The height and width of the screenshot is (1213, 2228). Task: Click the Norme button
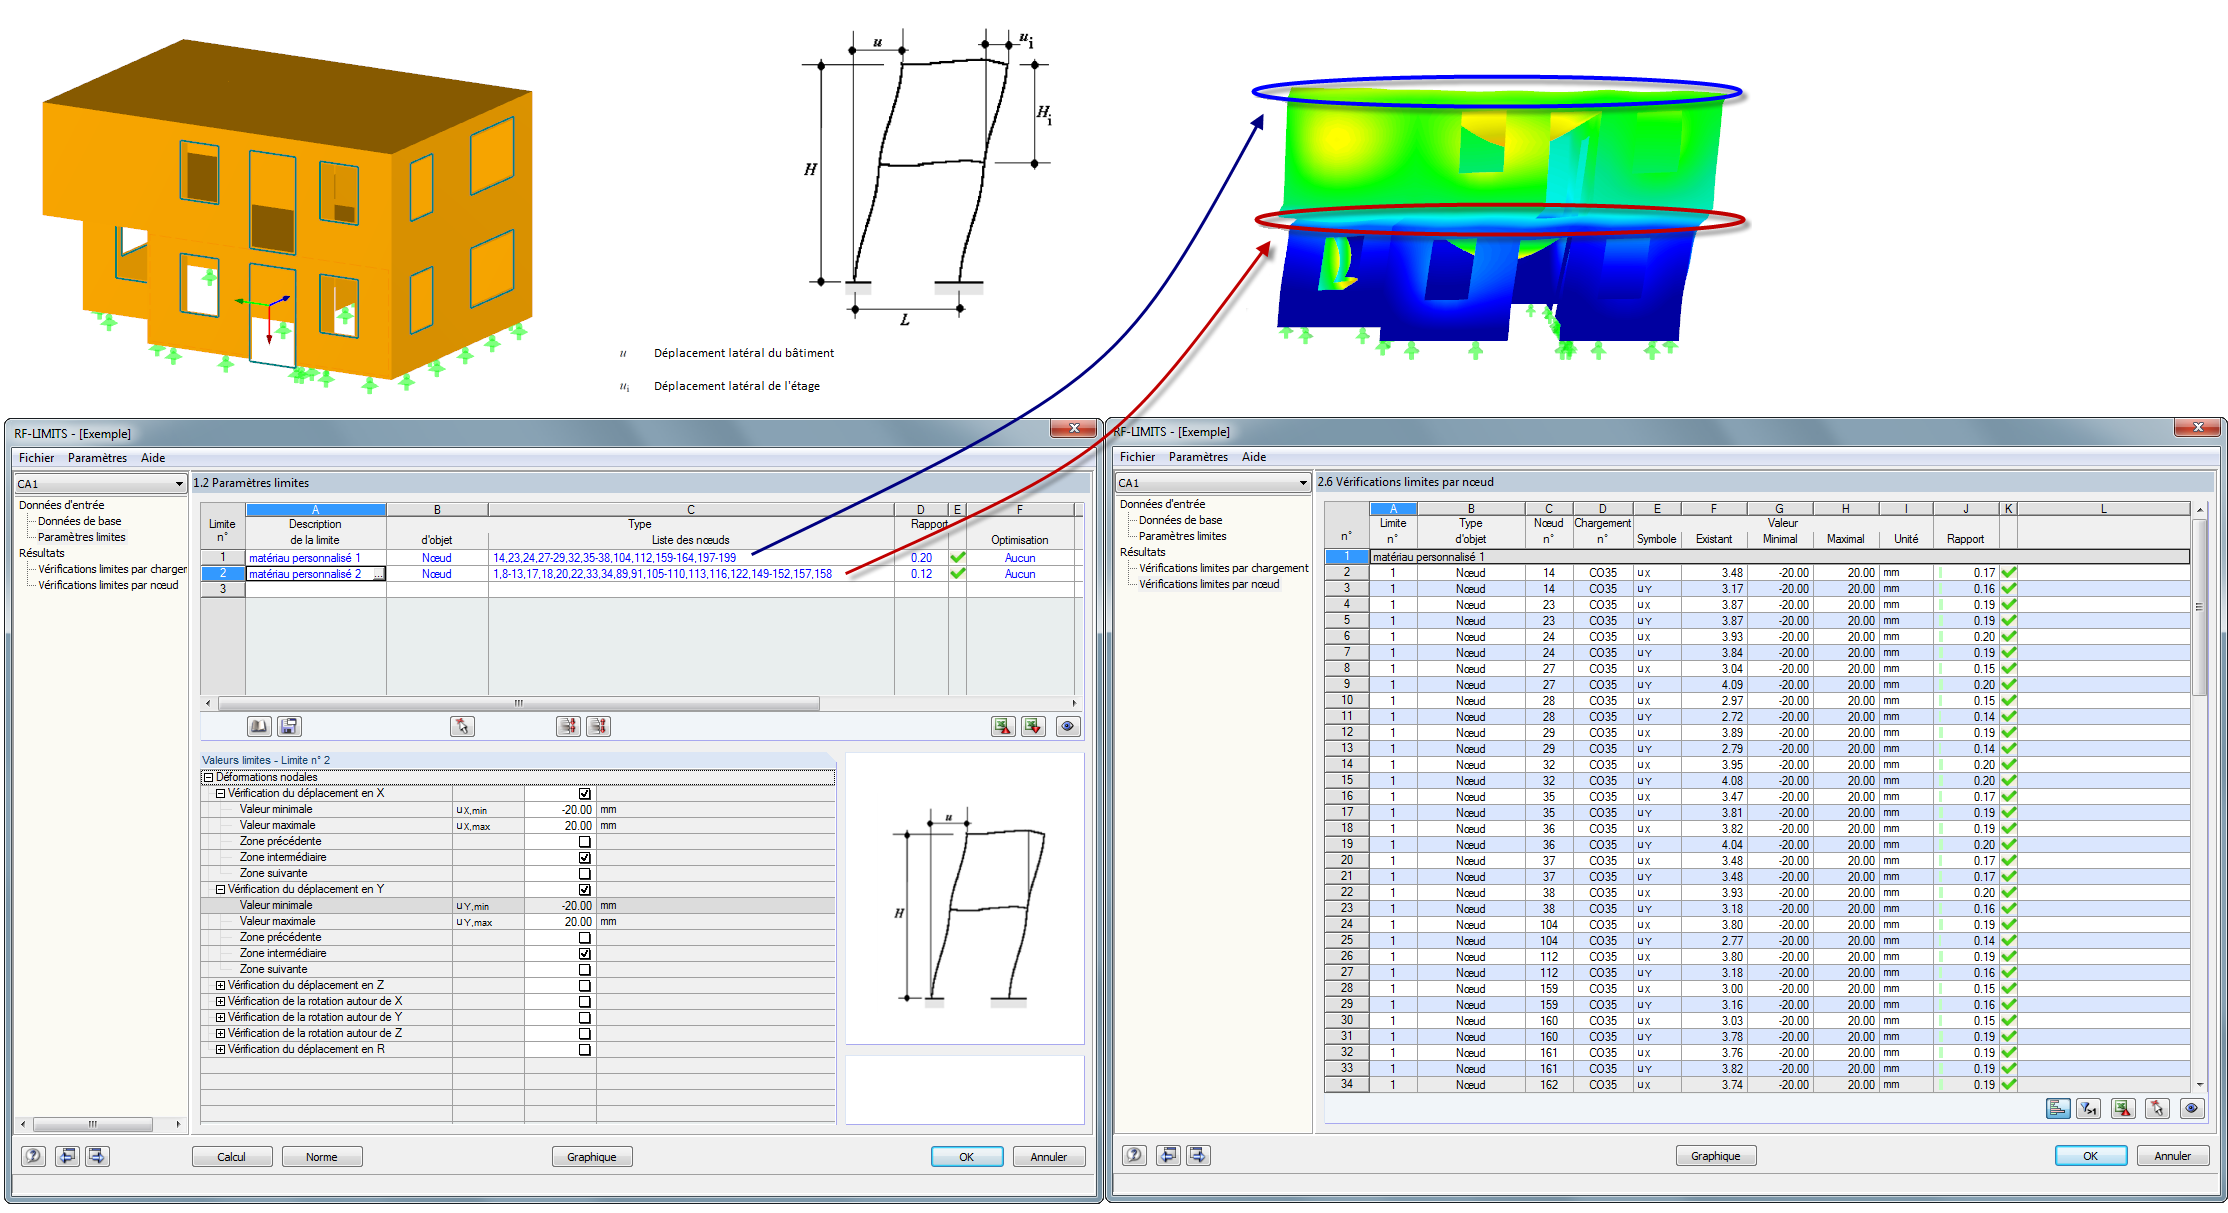[x=321, y=1157]
